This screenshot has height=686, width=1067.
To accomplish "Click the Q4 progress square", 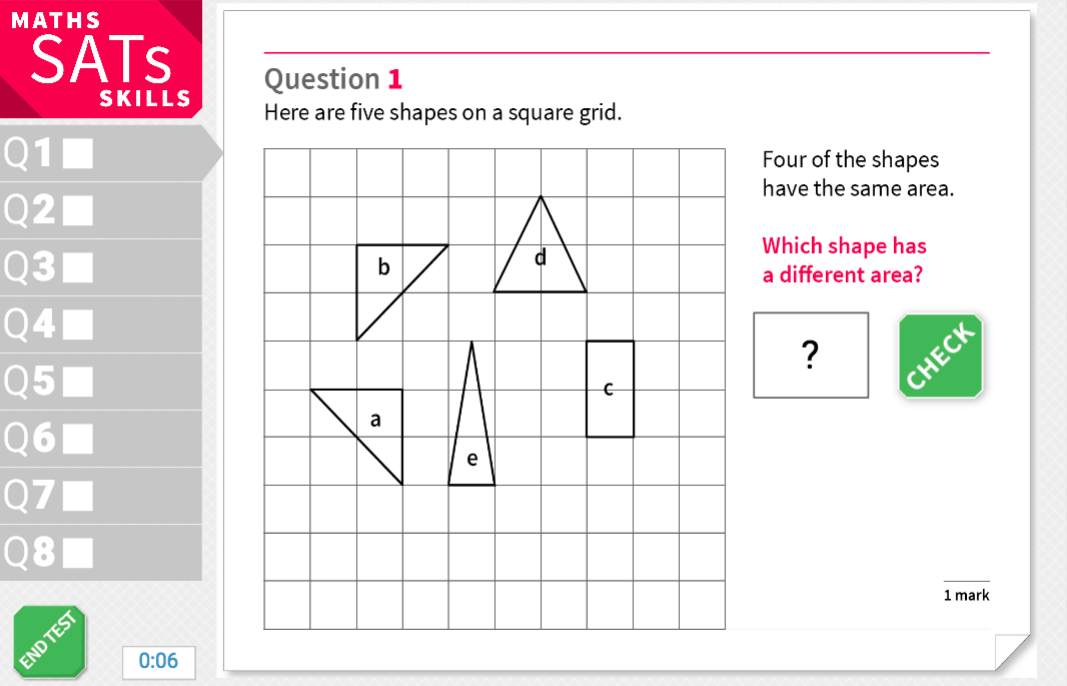I will click(80, 324).
